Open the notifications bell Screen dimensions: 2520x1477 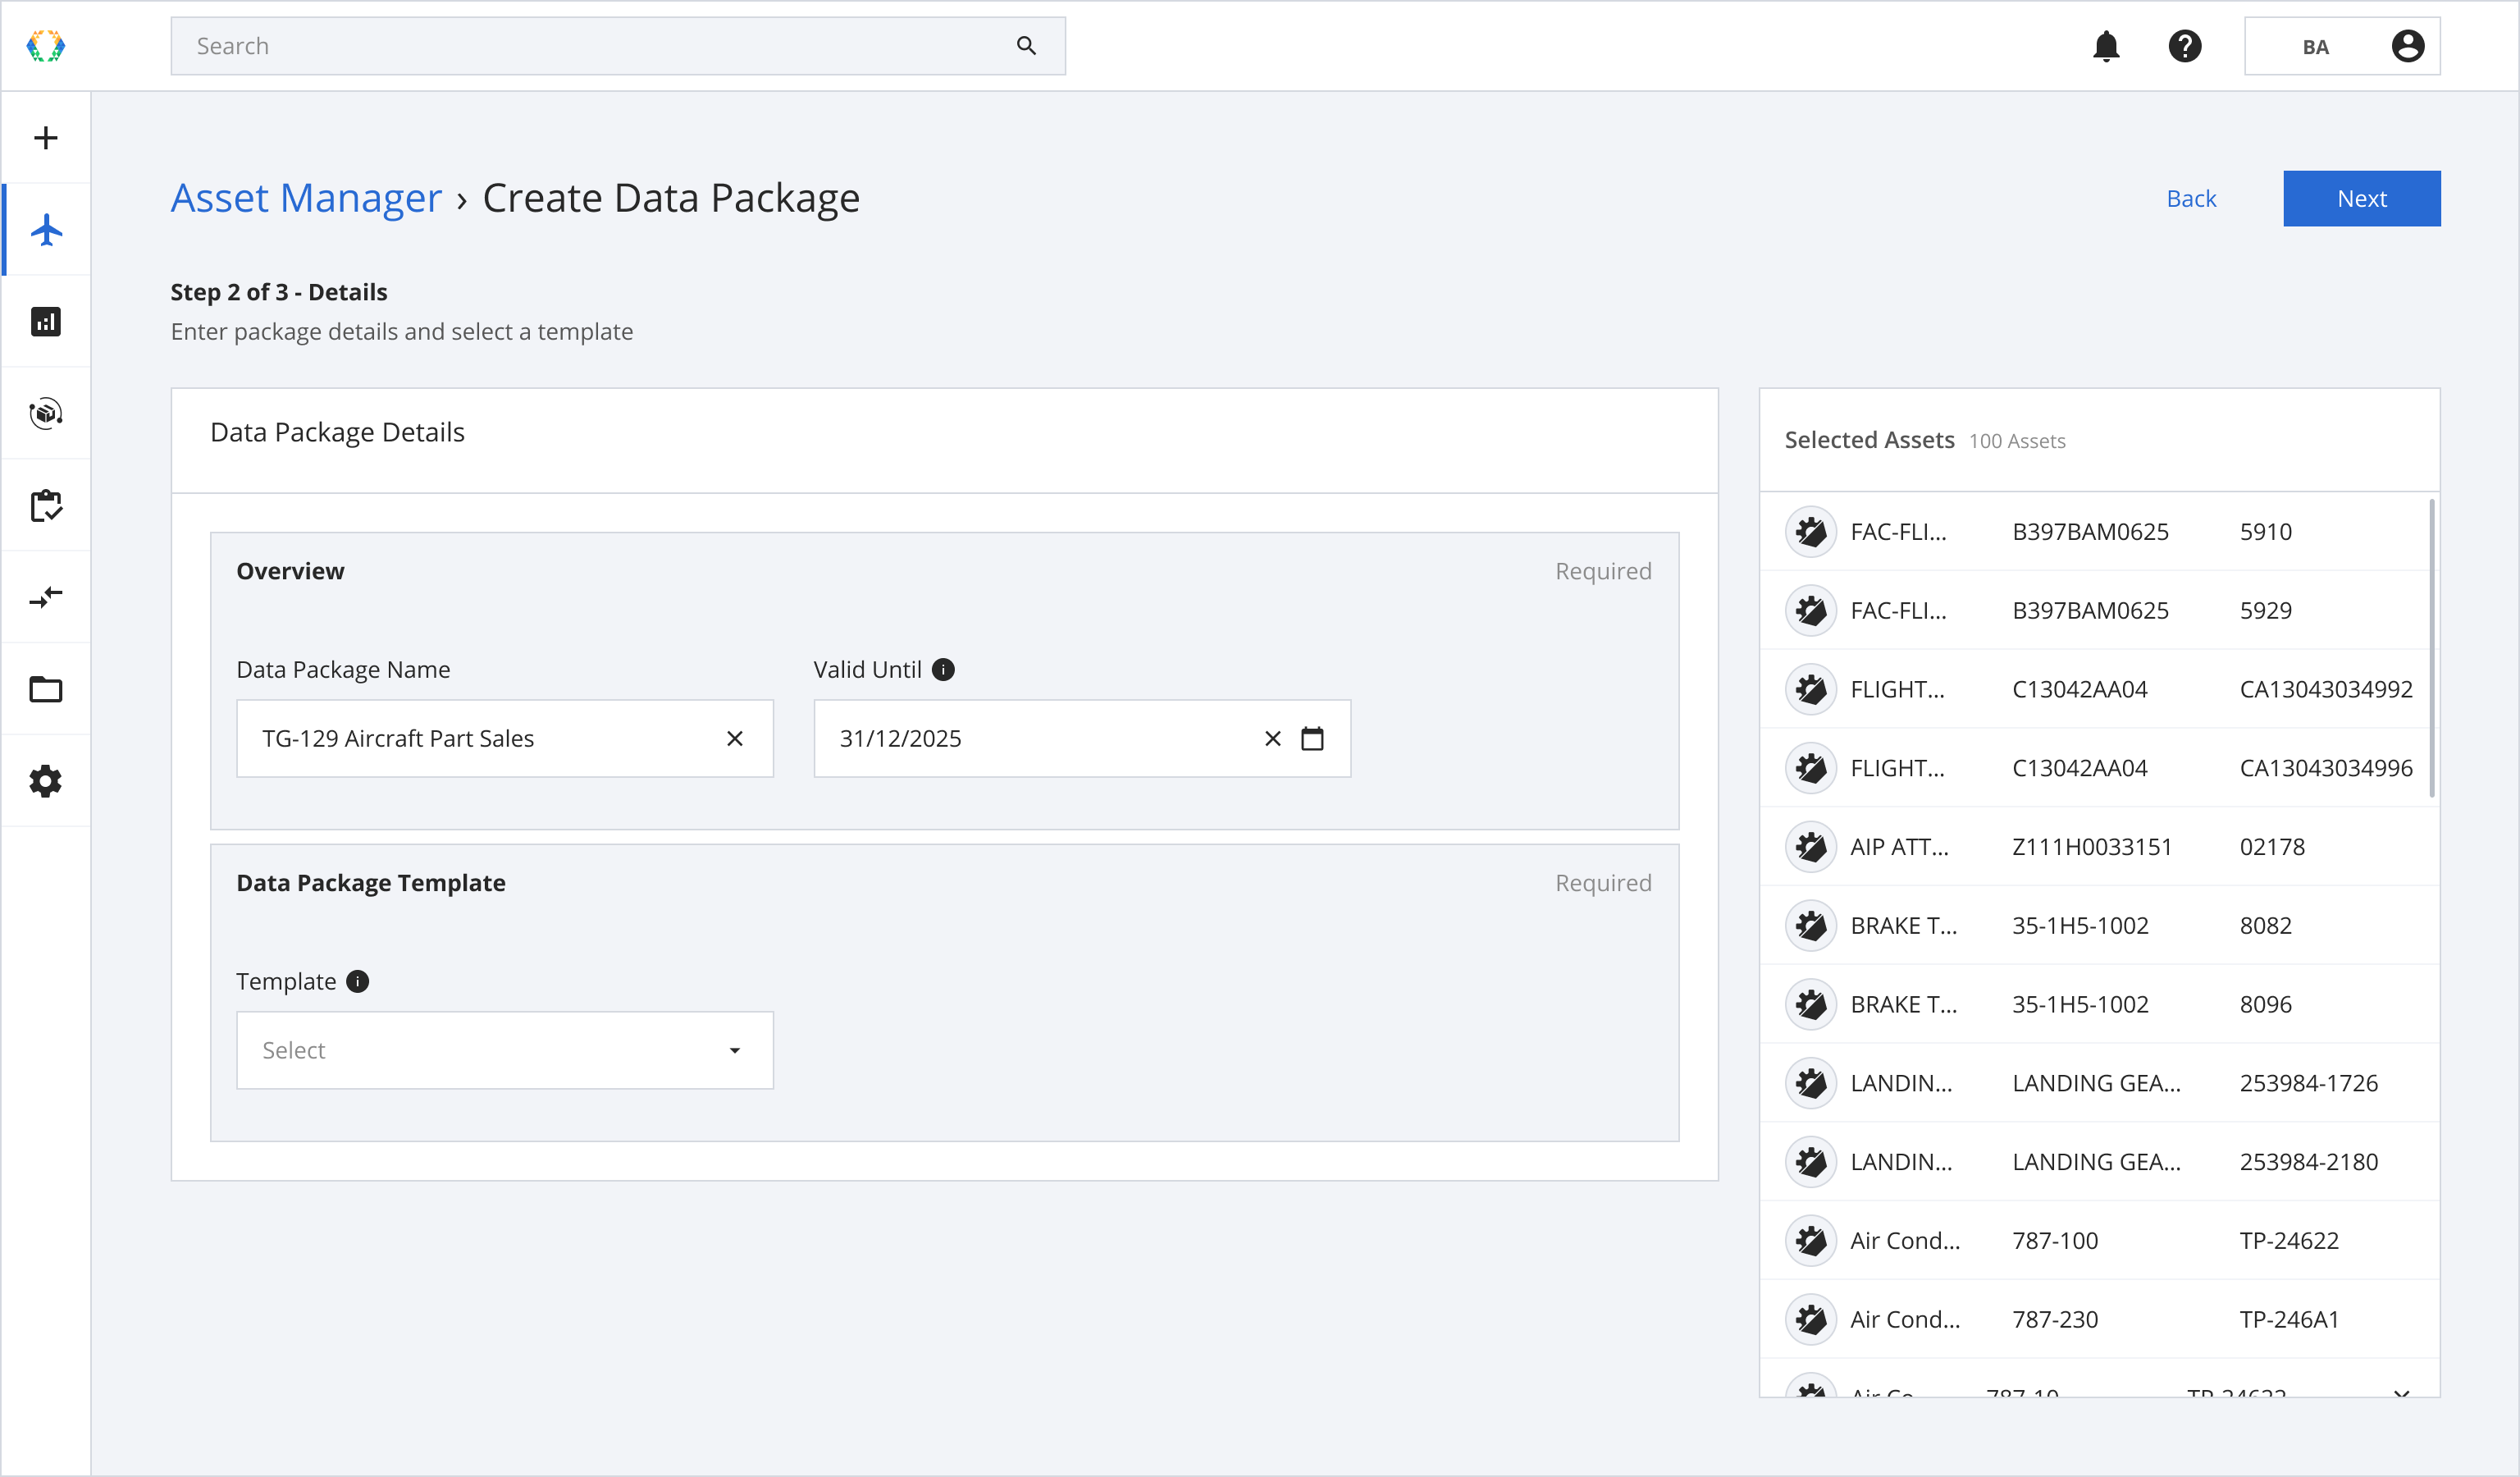2106,46
